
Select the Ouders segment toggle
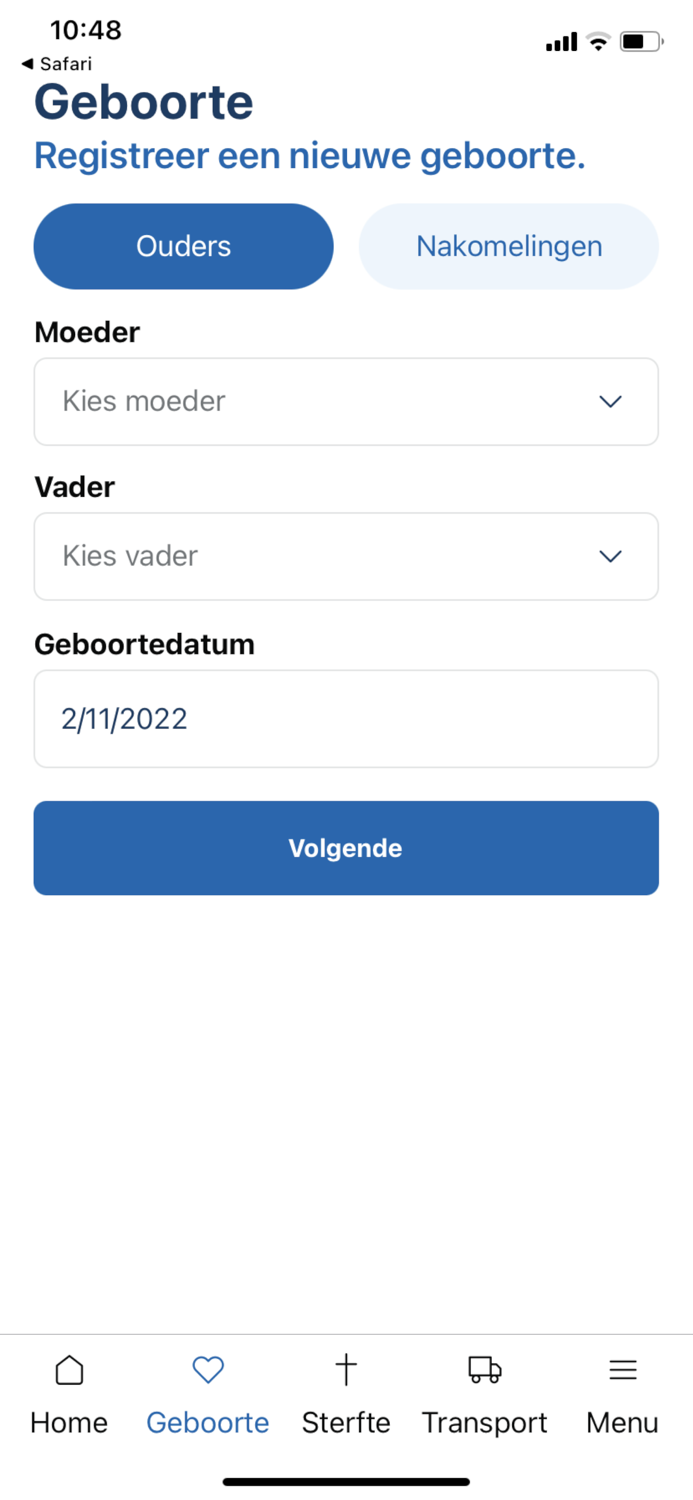183,246
